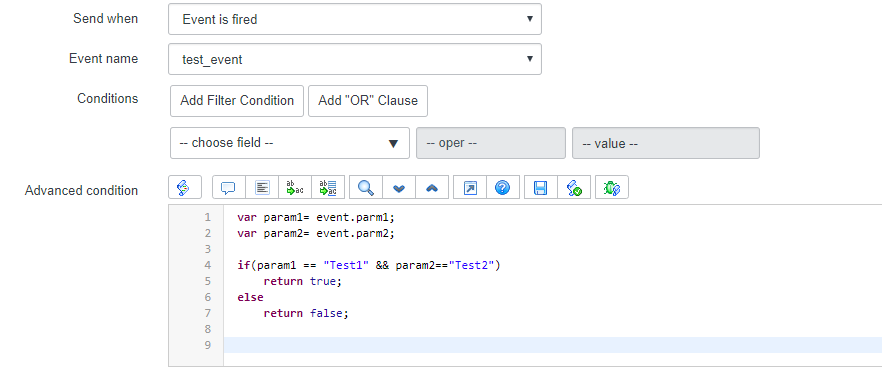Open the search magnifier tool
Screen dimensions: 882x377
coord(366,187)
